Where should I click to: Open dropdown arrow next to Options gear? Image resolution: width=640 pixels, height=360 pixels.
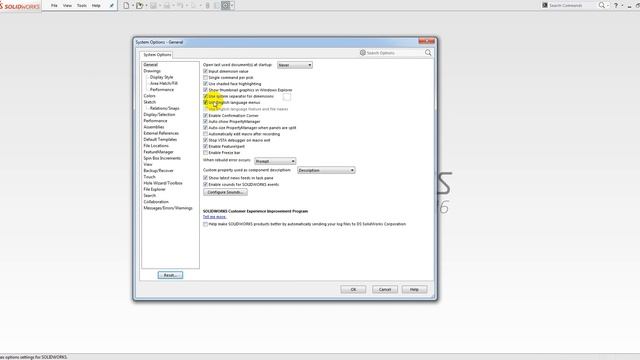232,6
